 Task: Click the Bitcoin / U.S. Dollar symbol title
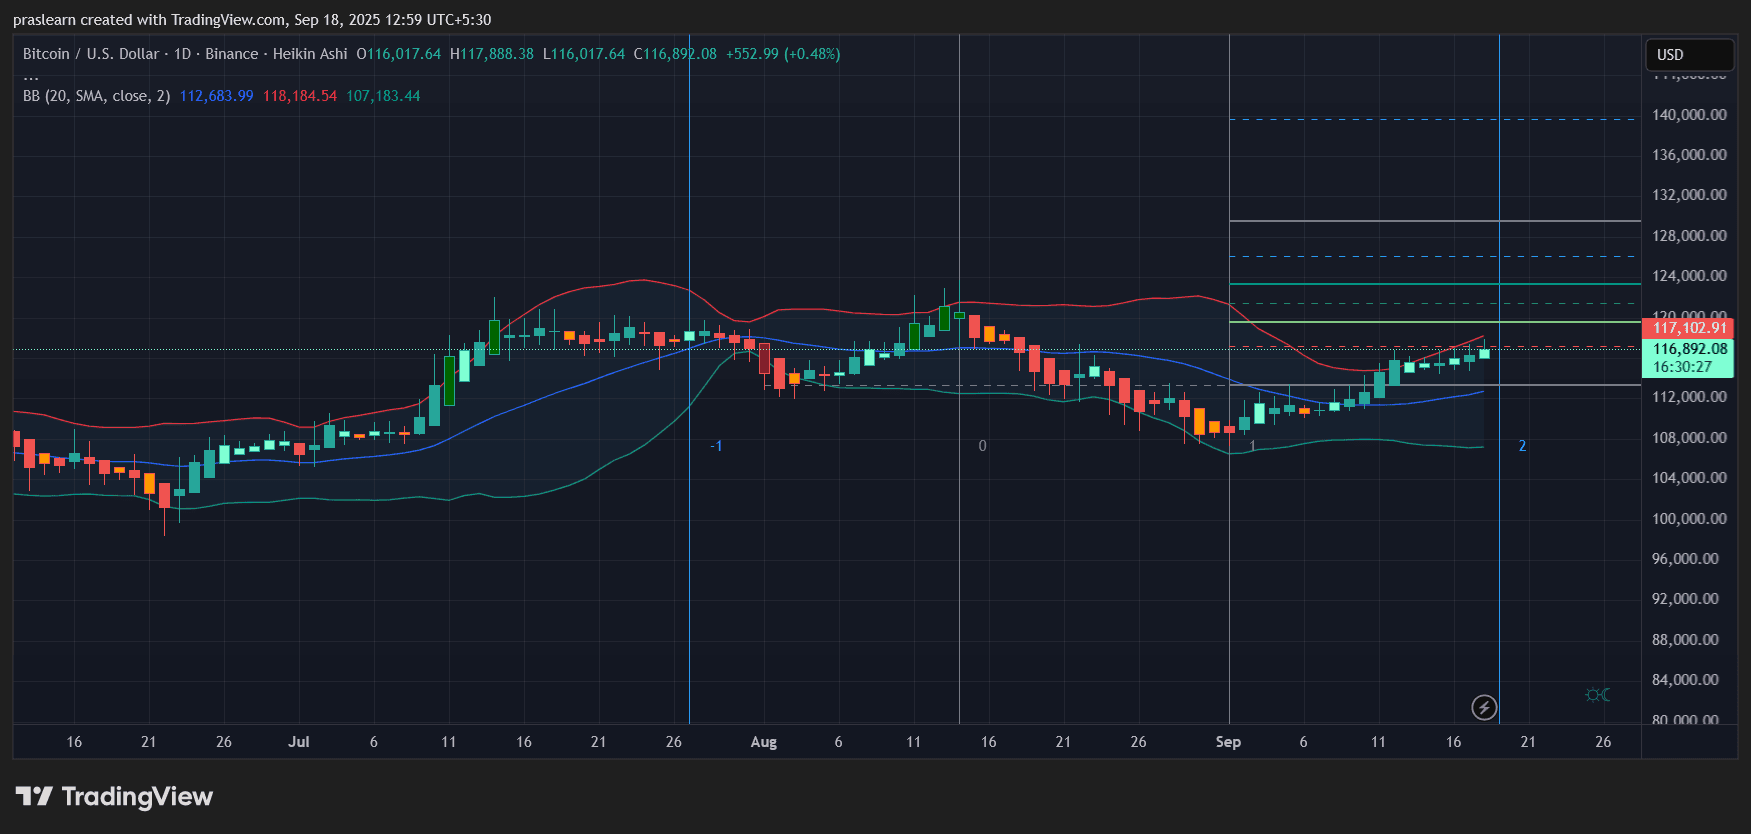pos(90,54)
